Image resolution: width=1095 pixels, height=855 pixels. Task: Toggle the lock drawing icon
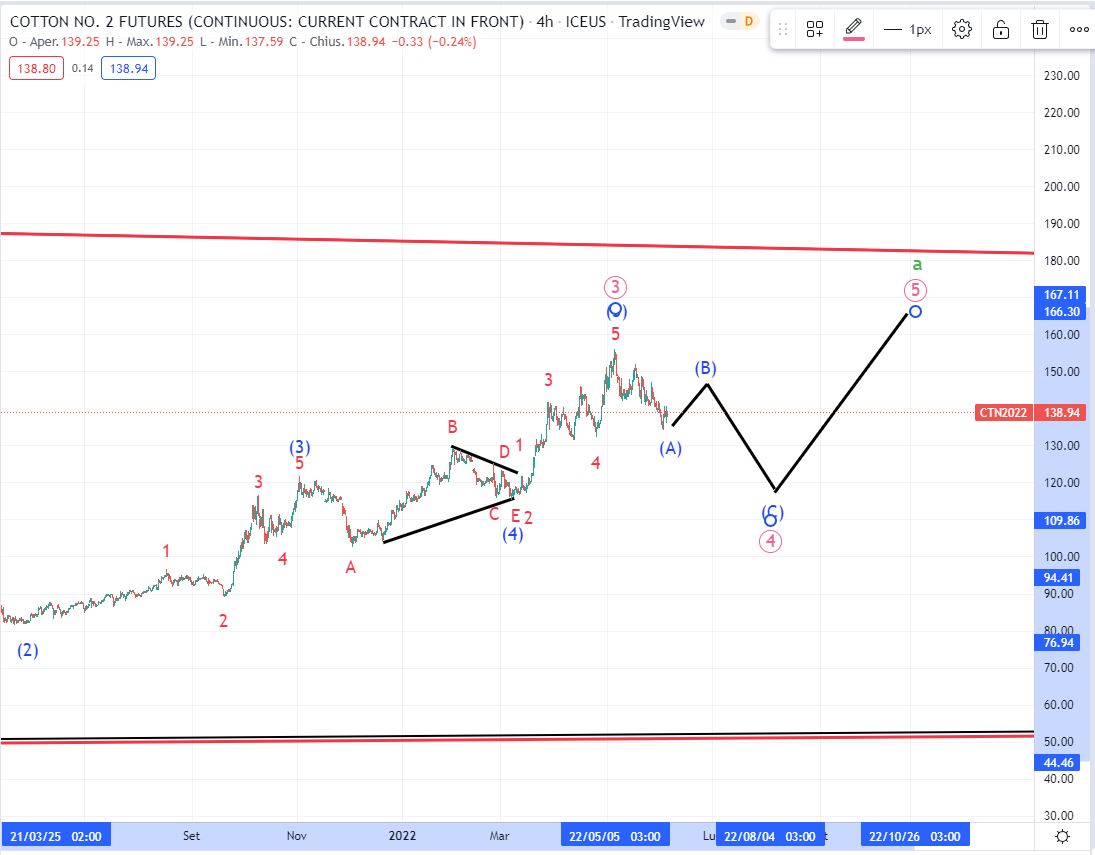1001,29
